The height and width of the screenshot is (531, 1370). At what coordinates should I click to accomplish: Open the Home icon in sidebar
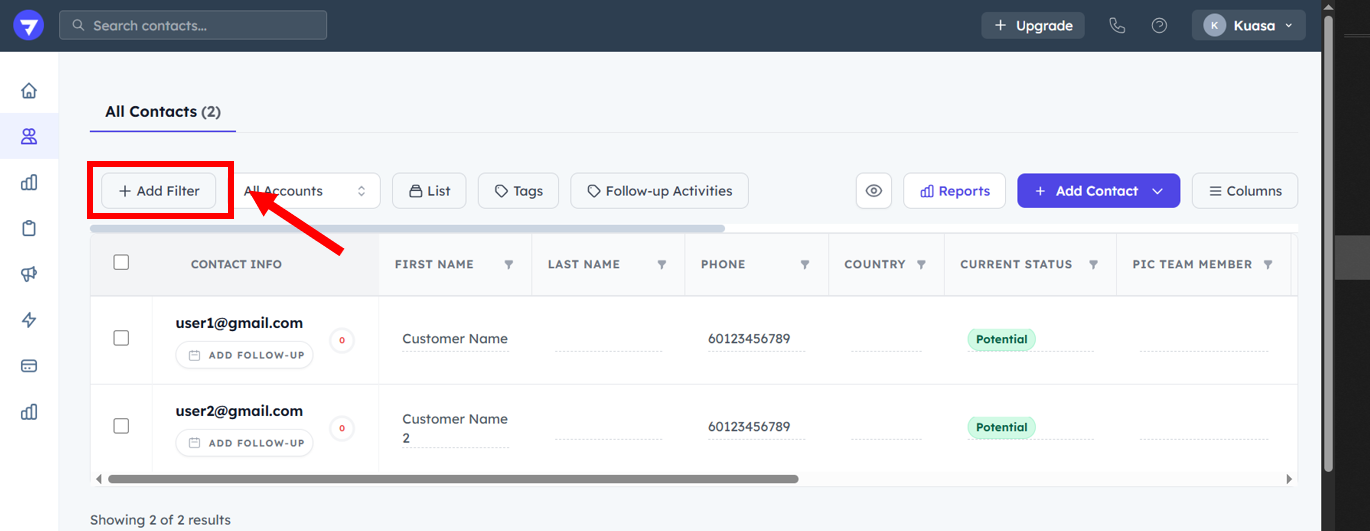coord(29,91)
